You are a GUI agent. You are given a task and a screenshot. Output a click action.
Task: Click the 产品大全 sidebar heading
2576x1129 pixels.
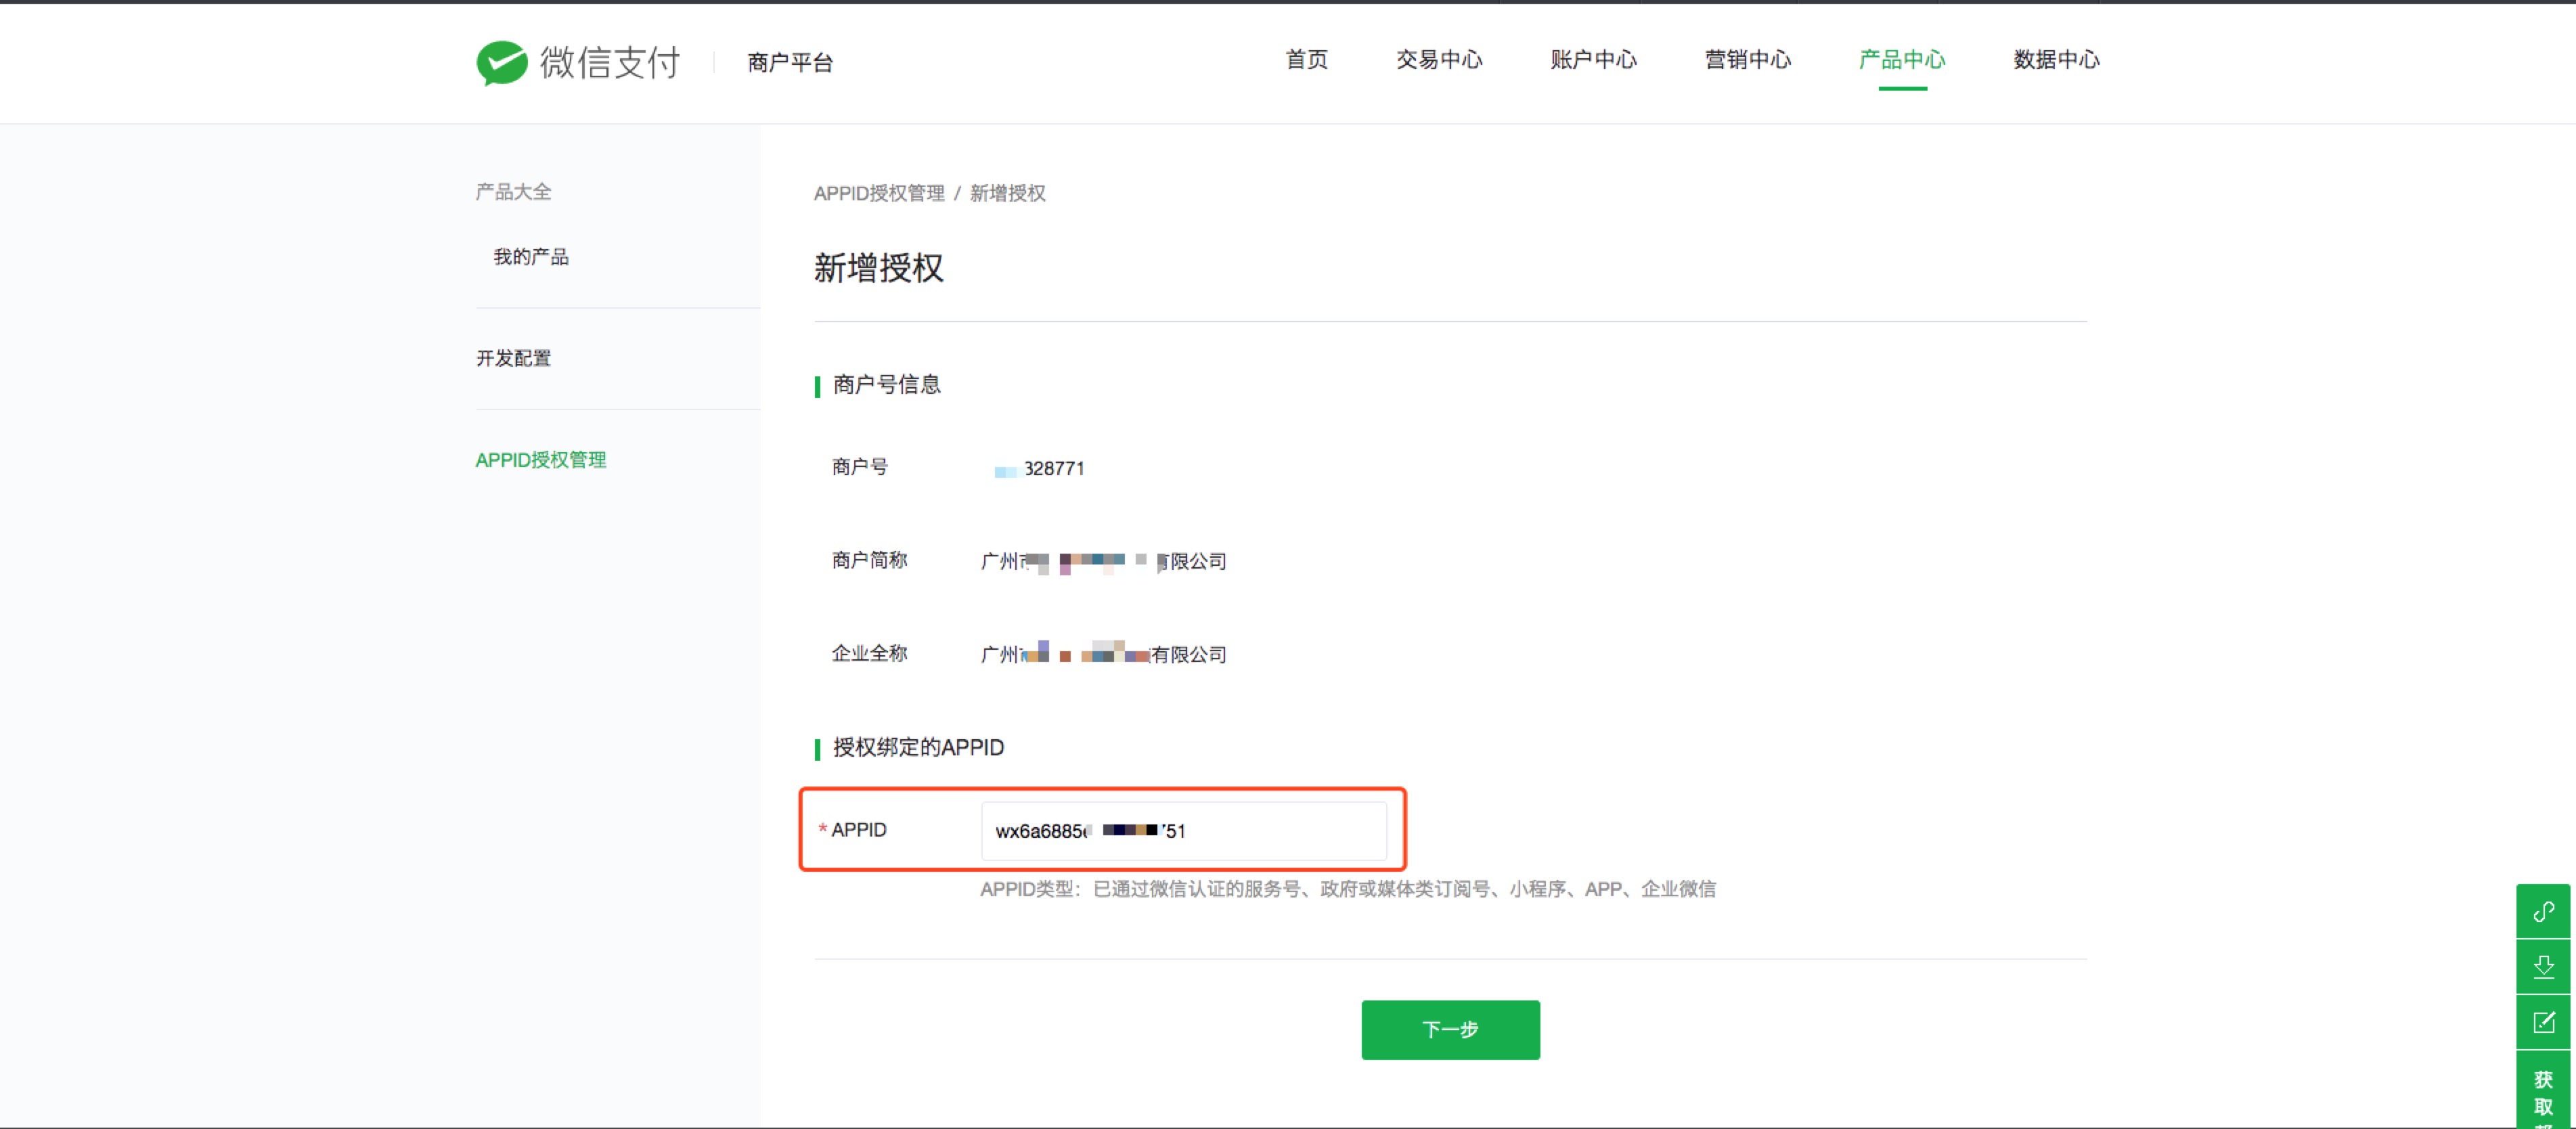coord(513,191)
